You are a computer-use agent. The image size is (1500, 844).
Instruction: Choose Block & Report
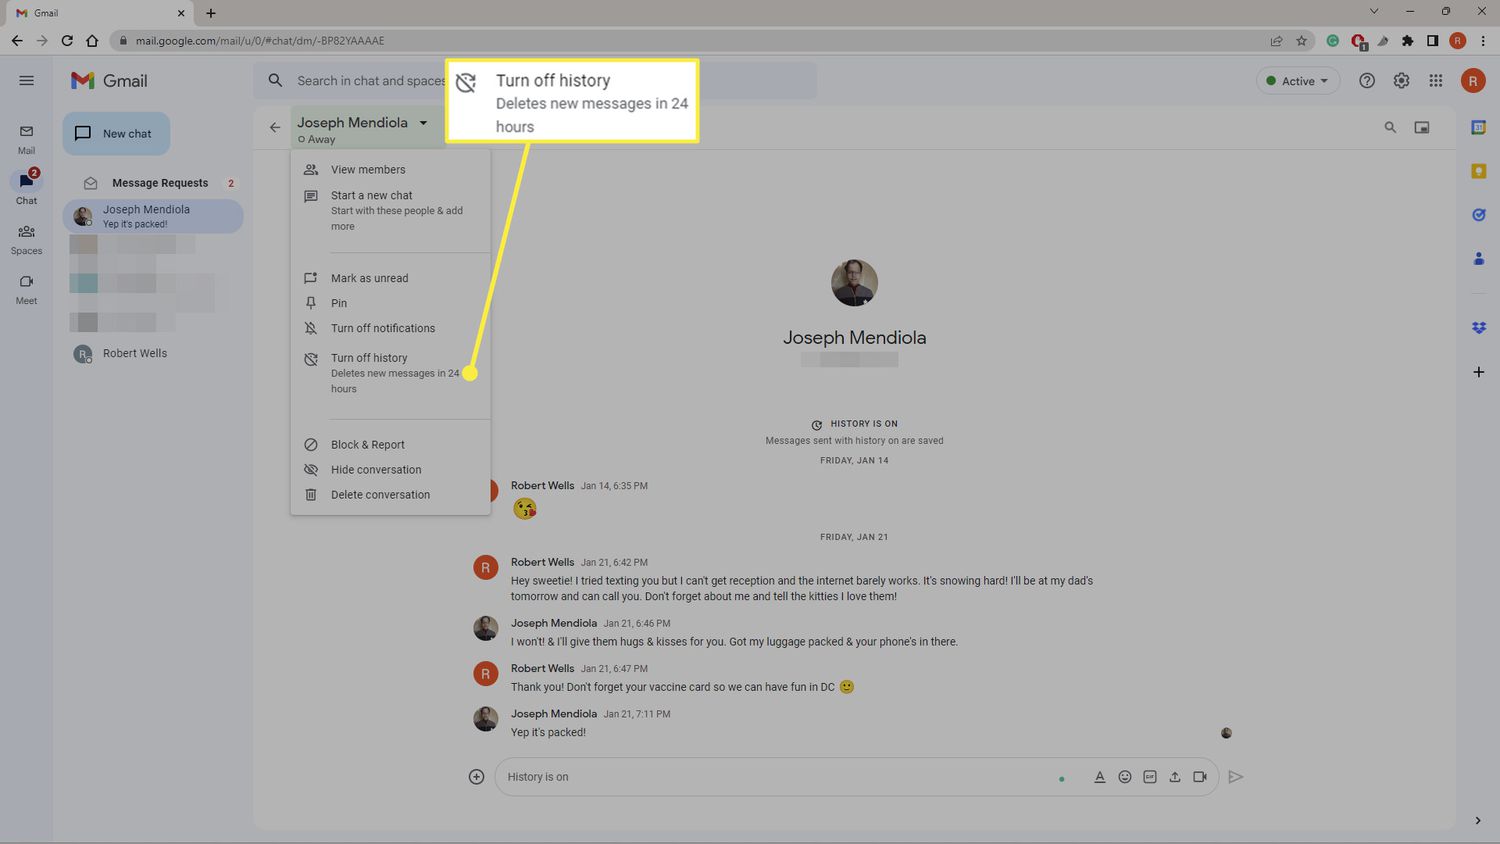pos(390,445)
